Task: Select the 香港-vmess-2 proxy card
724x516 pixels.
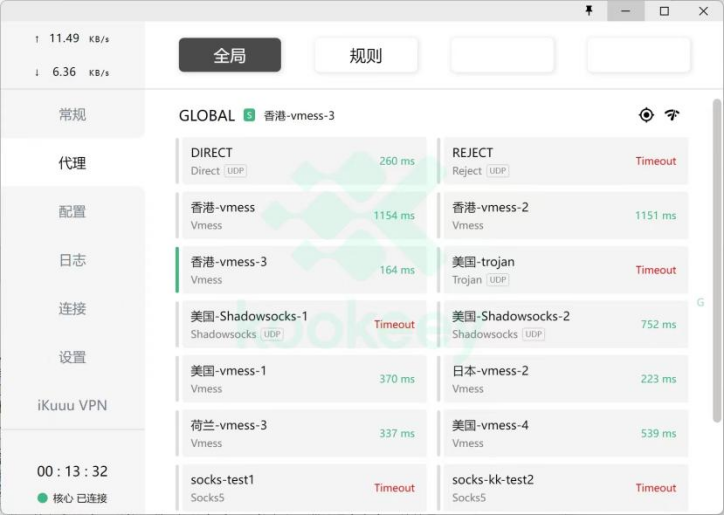Action: pos(563,216)
